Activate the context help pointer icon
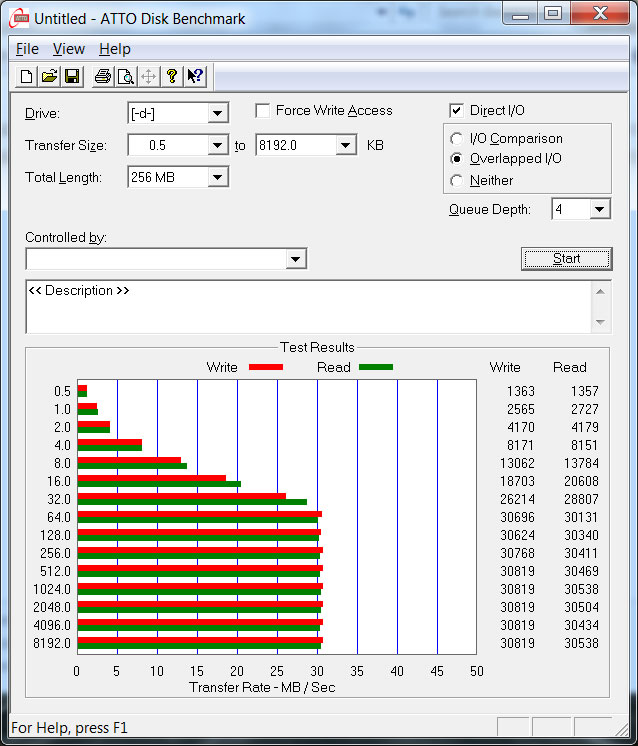 pos(195,76)
